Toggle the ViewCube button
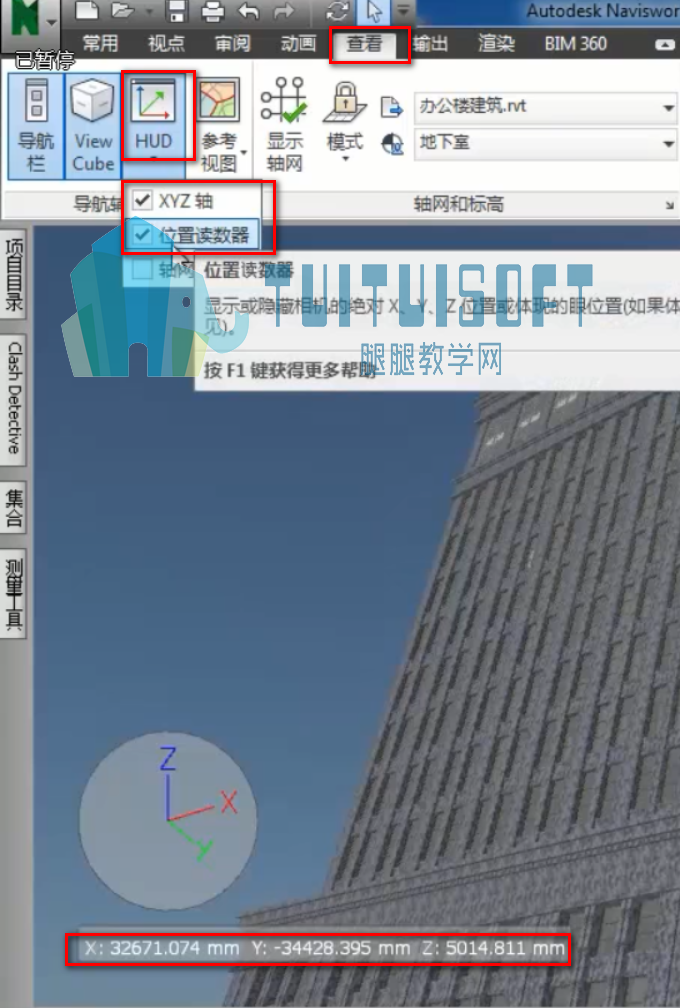 [x=93, y=125]
